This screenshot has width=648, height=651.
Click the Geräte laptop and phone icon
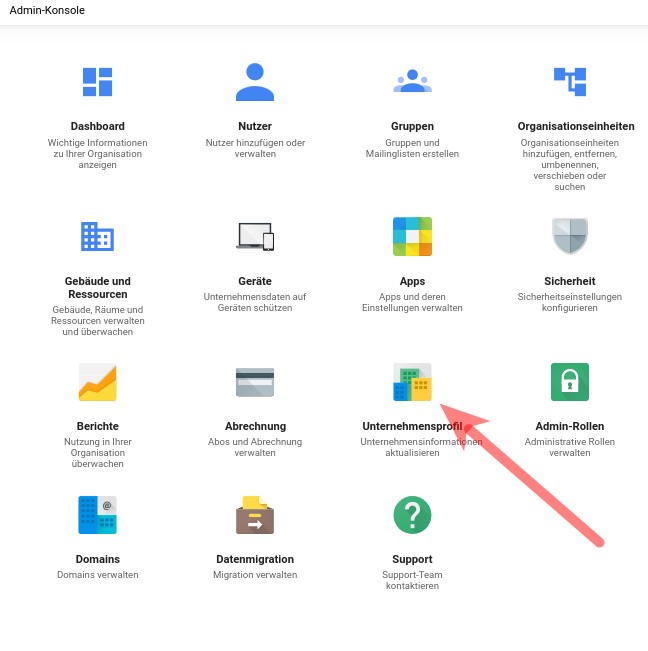254,236
